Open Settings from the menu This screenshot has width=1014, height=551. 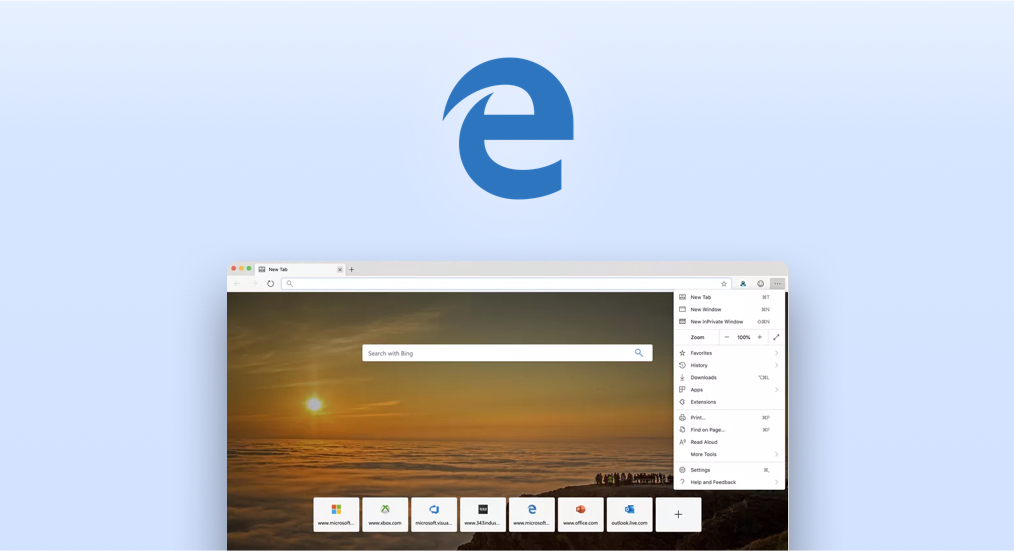point(700,470)
